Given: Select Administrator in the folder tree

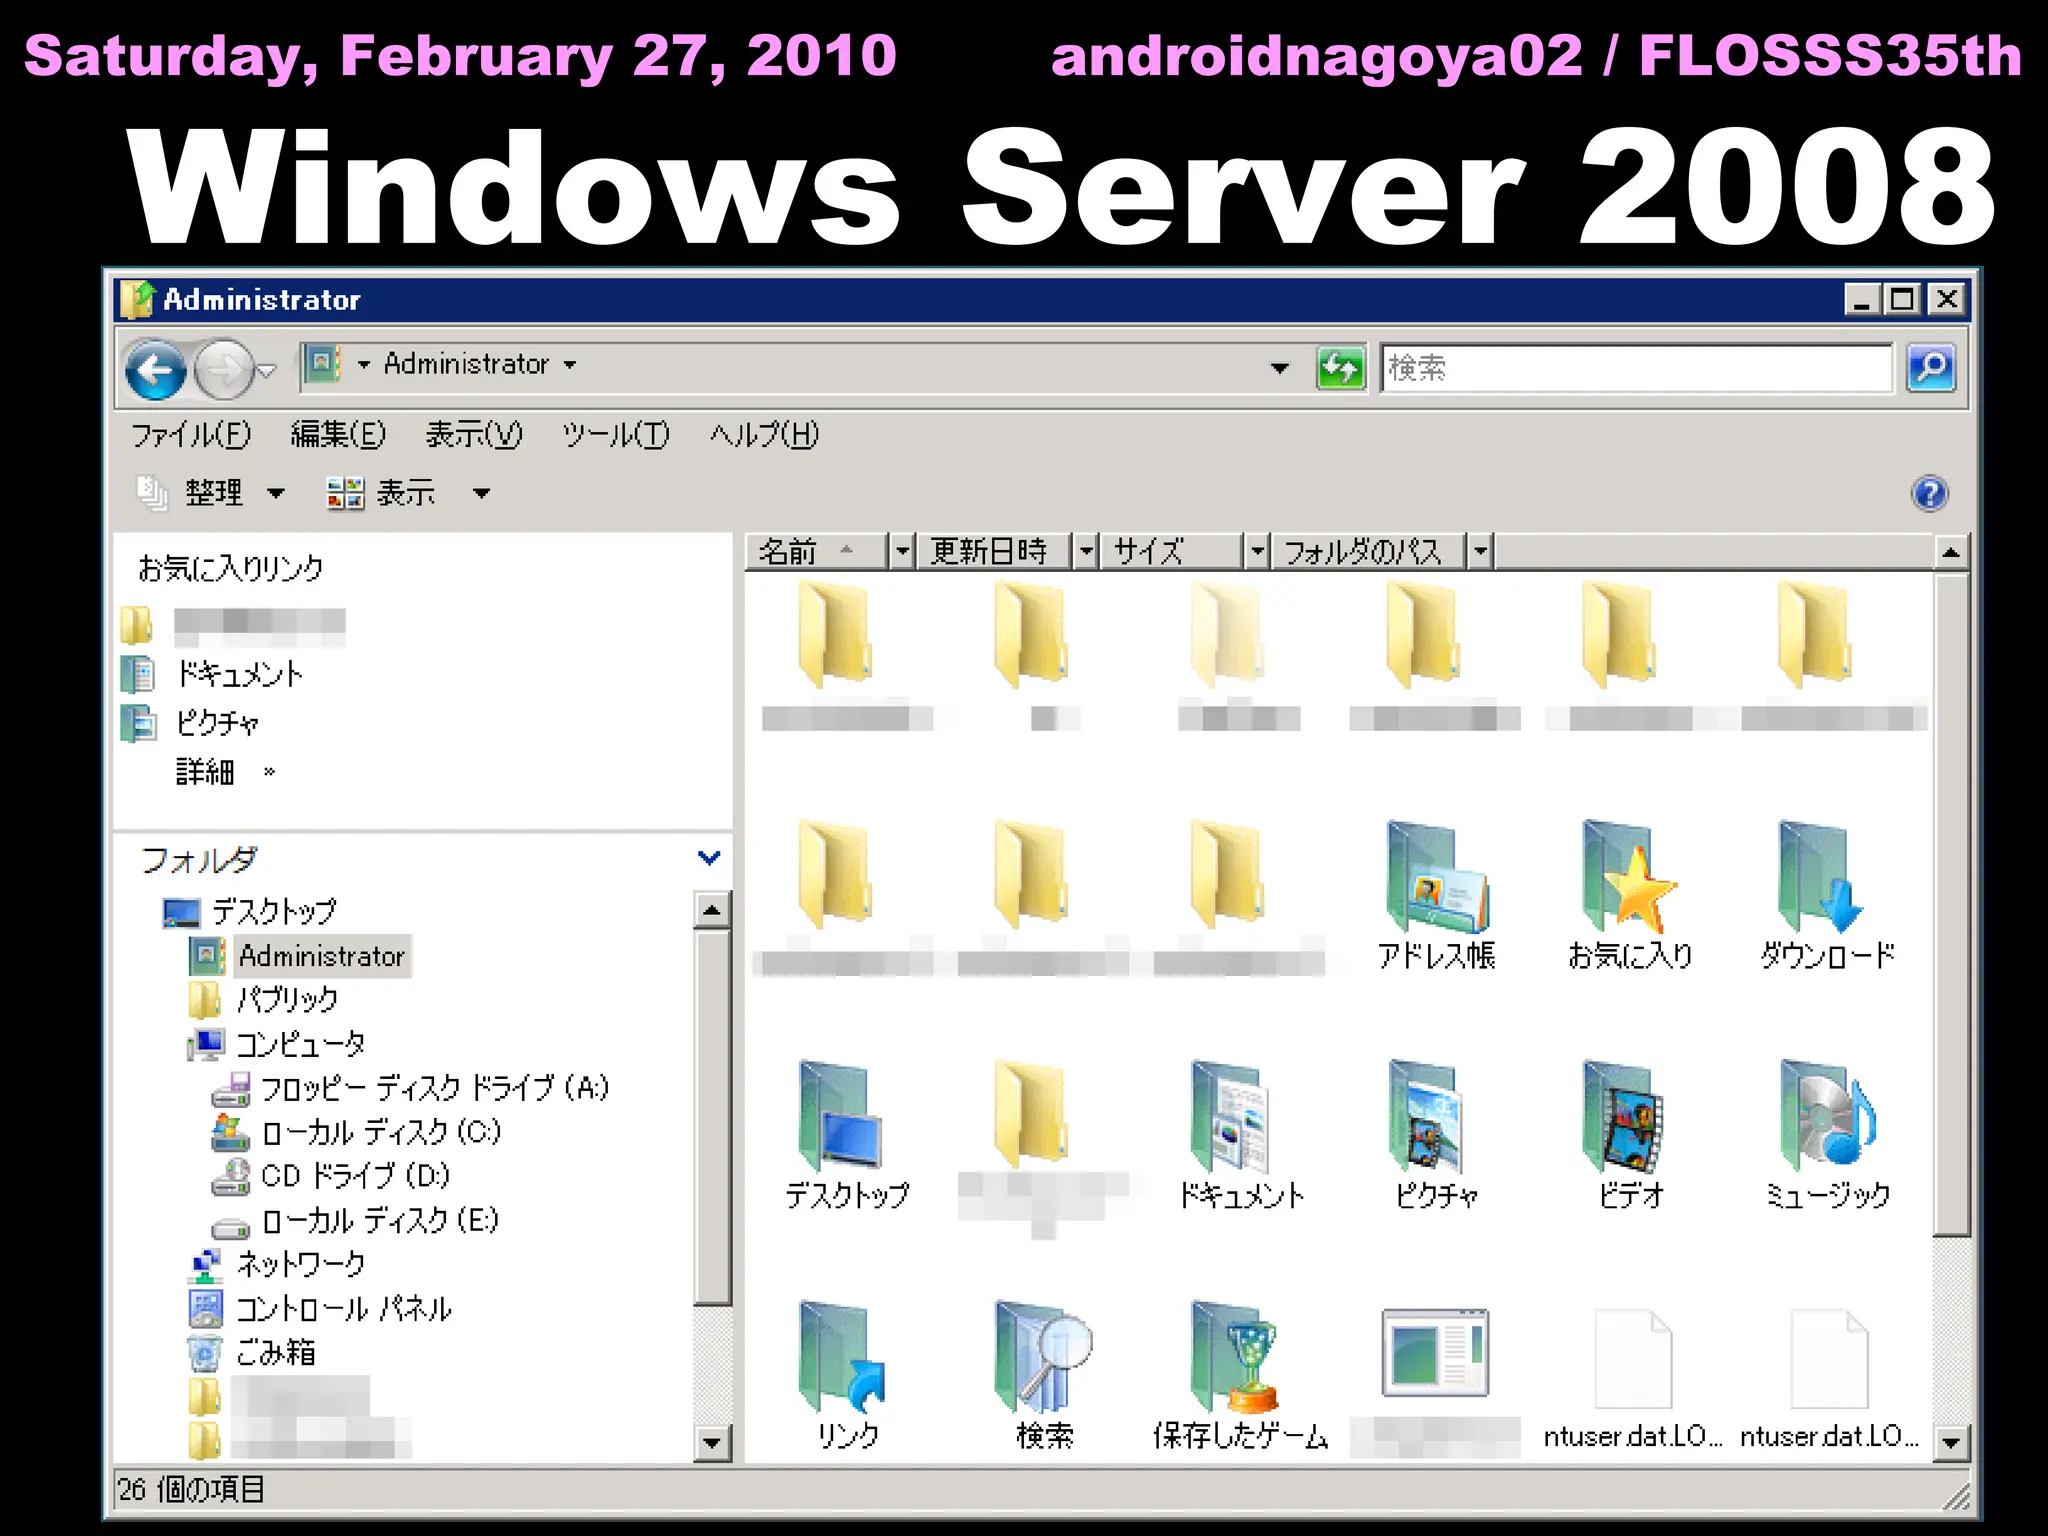Looking at the screenshot, I should click(300, 956).
